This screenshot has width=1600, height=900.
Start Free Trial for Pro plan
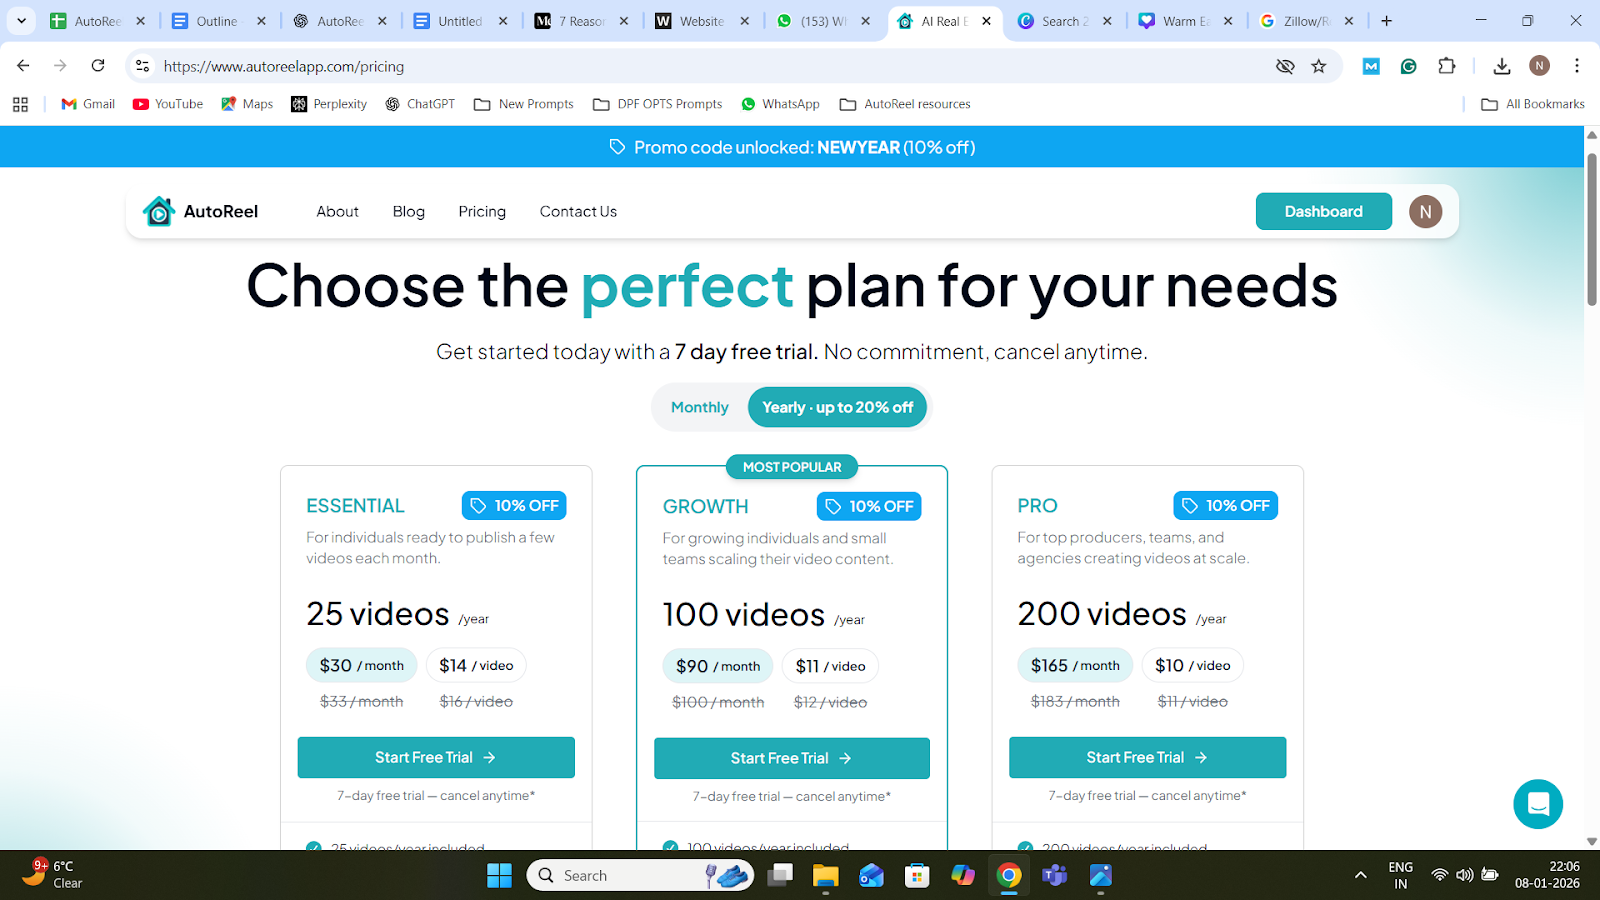click(x=1147, y=757)
